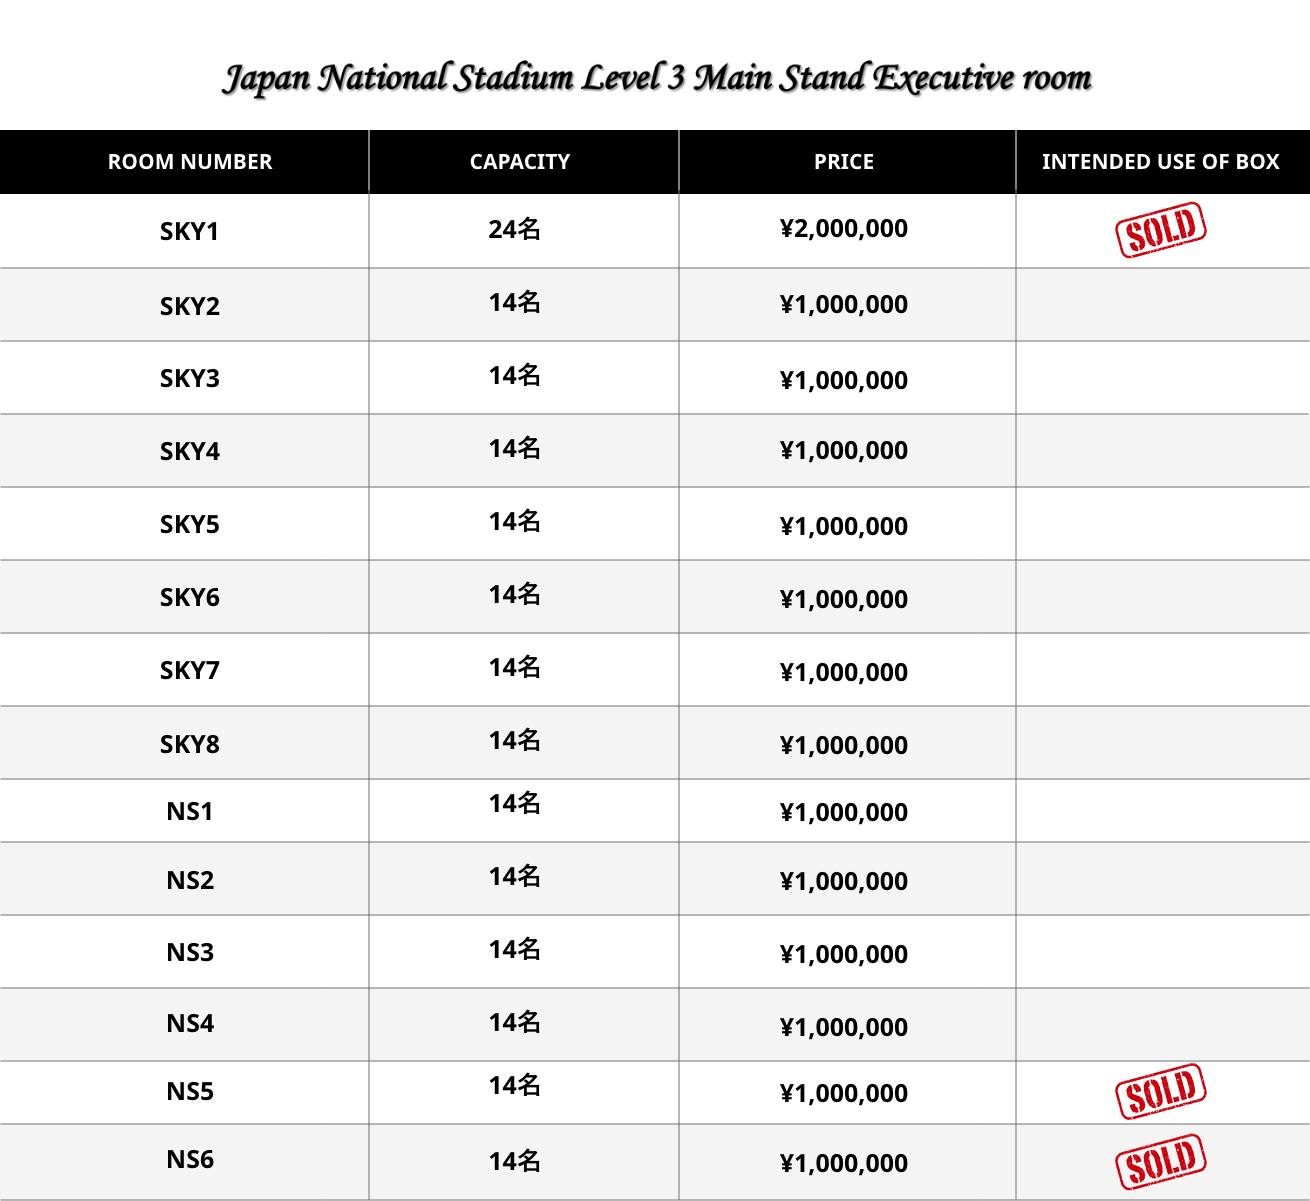Select the CAPACITY column header
Viewport: 1310px width, 1201px height.
(520, 161)
